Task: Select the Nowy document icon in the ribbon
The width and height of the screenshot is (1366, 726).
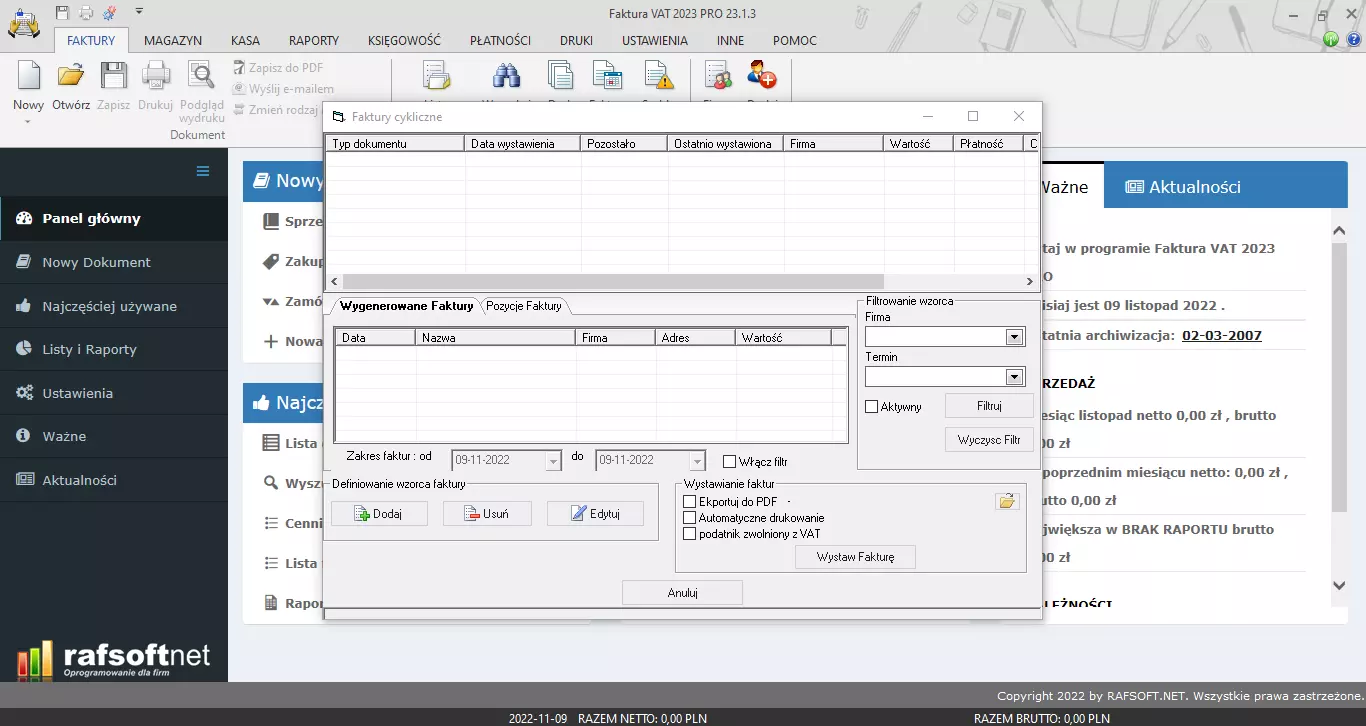Action: point(27,75)
